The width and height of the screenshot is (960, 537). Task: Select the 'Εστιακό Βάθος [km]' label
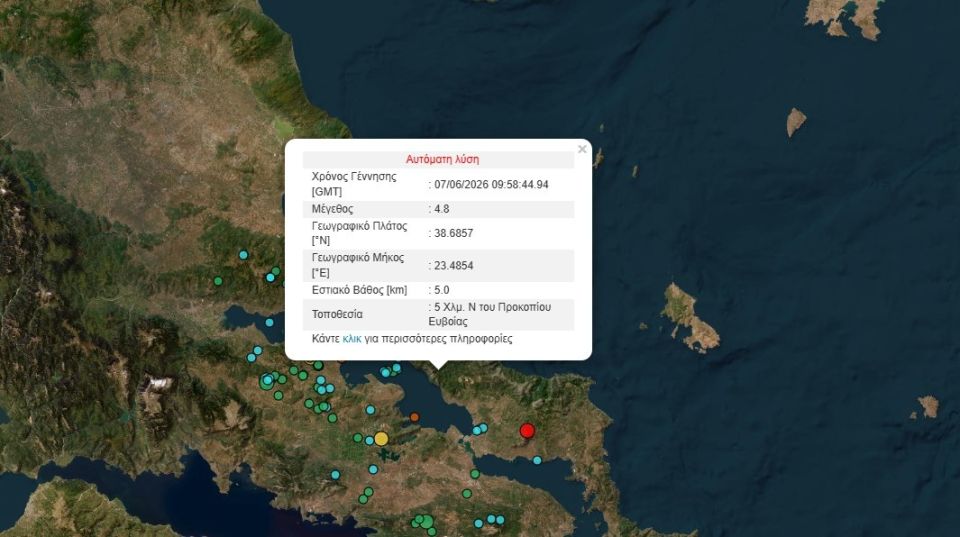pyautogui.click(x=359, y=290)
